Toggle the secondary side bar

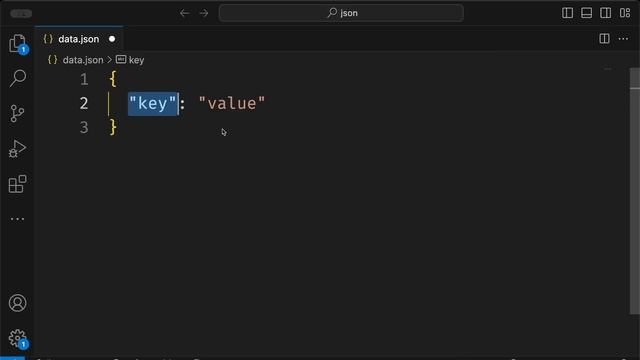coord(606,13)
